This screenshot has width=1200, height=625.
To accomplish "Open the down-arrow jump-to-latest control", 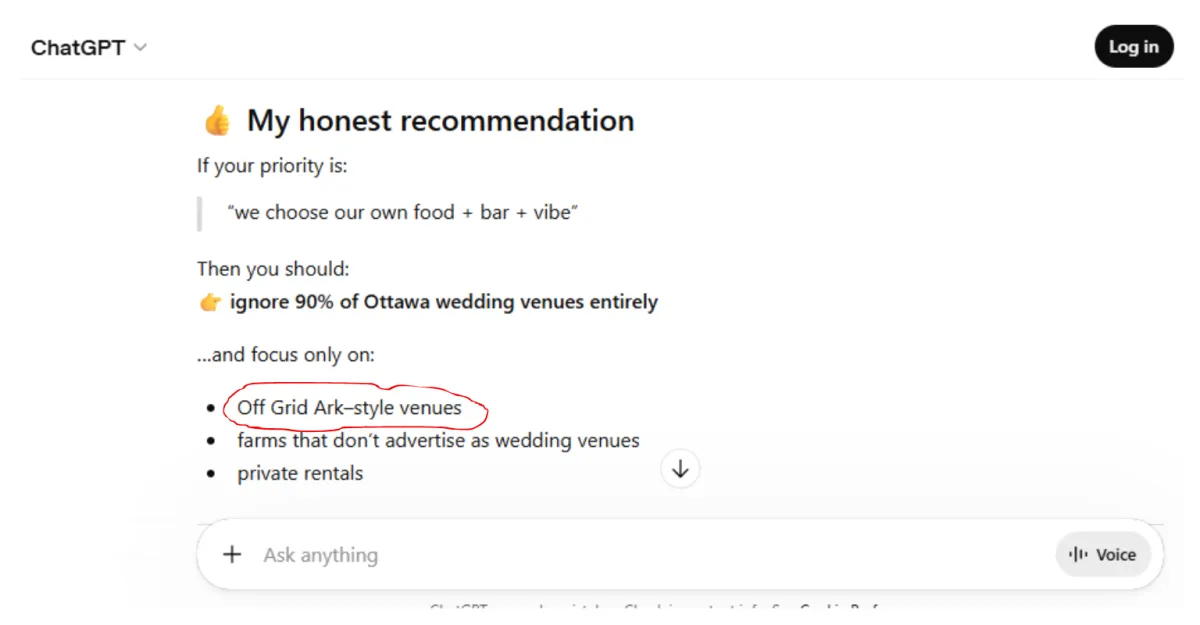I will coord(680,468).
